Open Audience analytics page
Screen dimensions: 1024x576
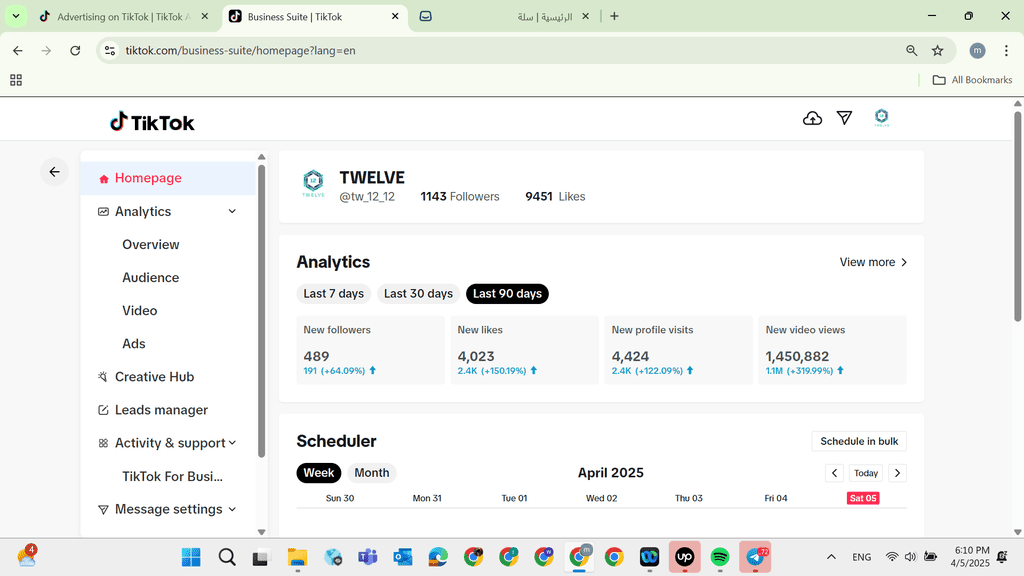coord(151,278)
